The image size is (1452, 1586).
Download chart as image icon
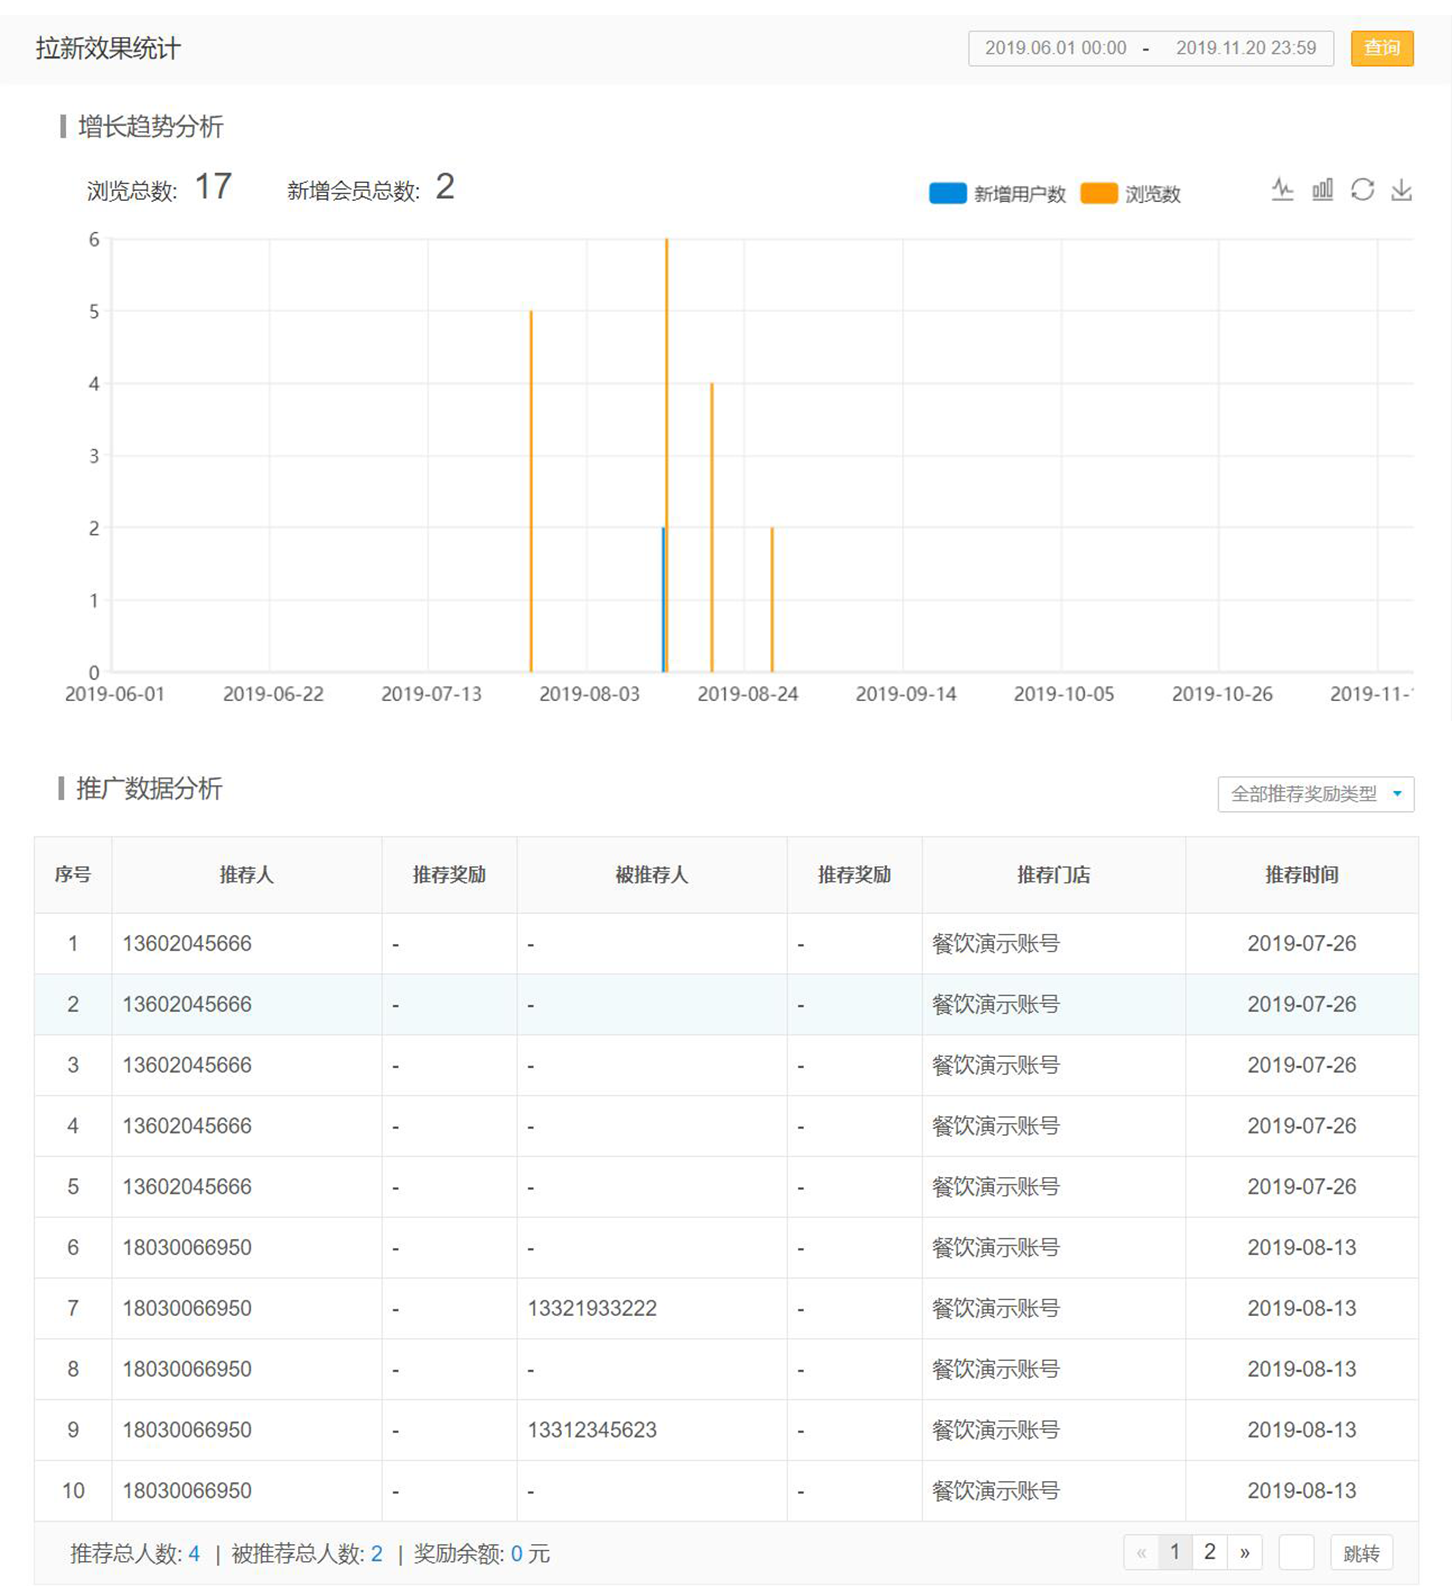[1402, 189]
